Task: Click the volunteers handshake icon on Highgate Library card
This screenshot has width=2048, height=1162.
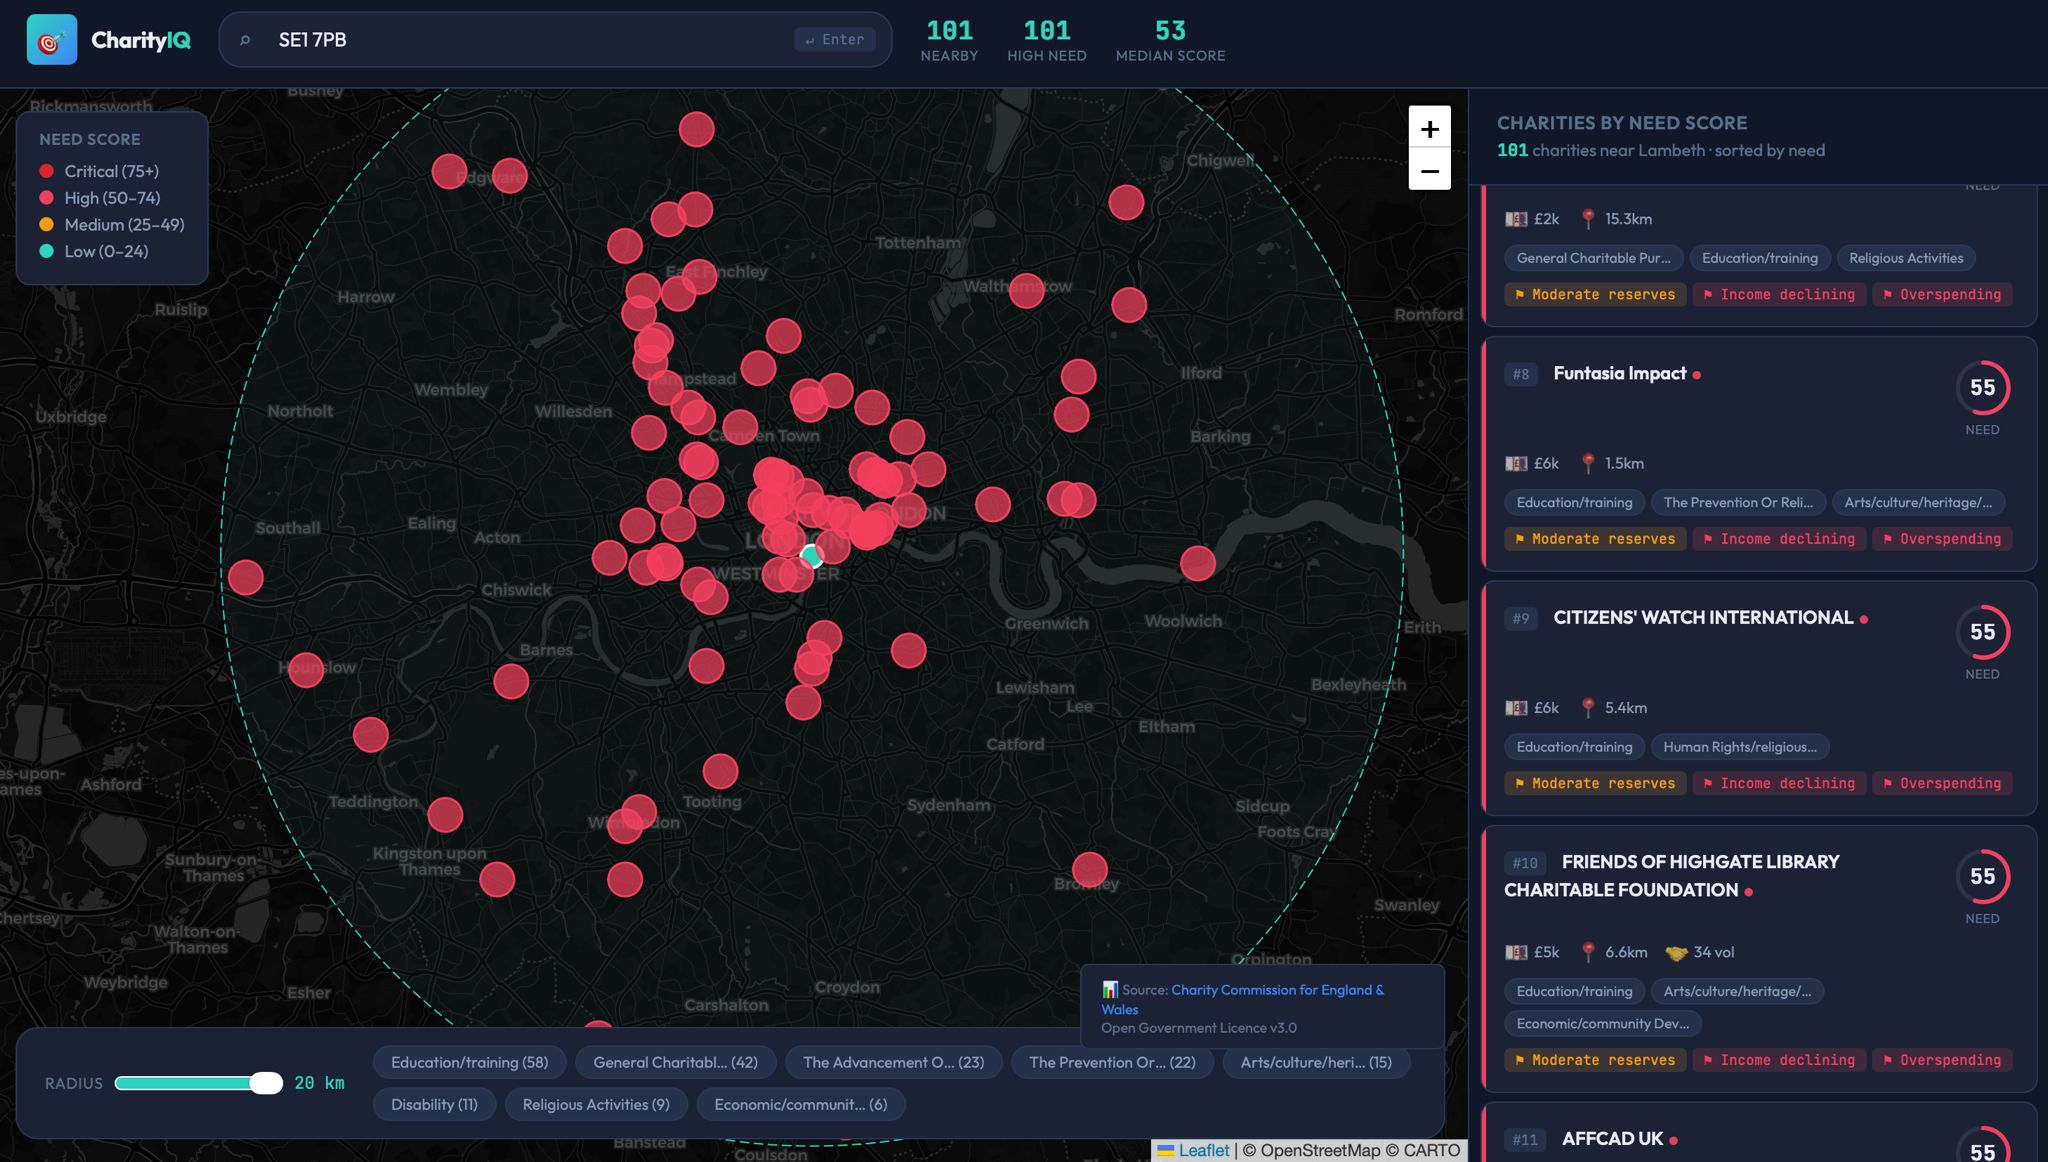Action: pos(1676,953)
